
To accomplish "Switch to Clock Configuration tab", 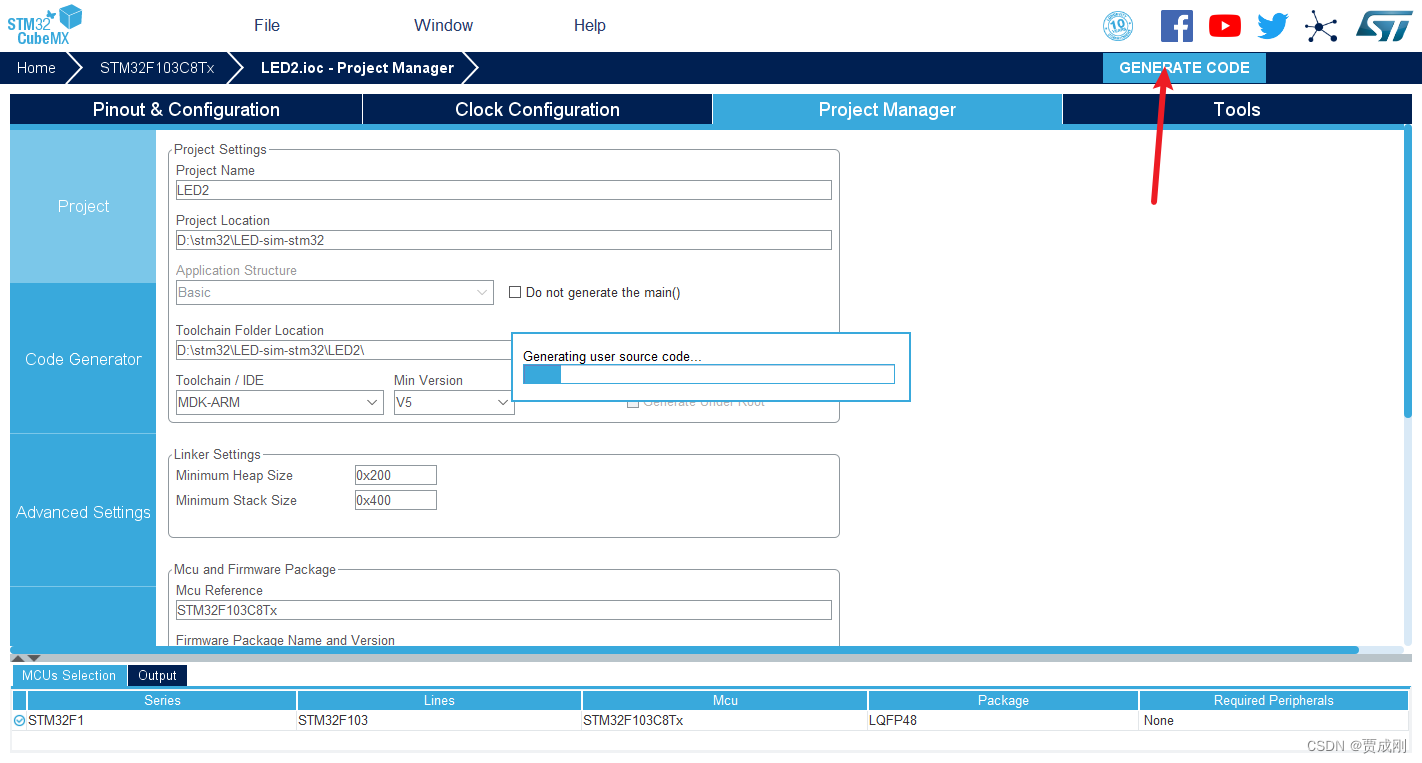I will [538, 110].
